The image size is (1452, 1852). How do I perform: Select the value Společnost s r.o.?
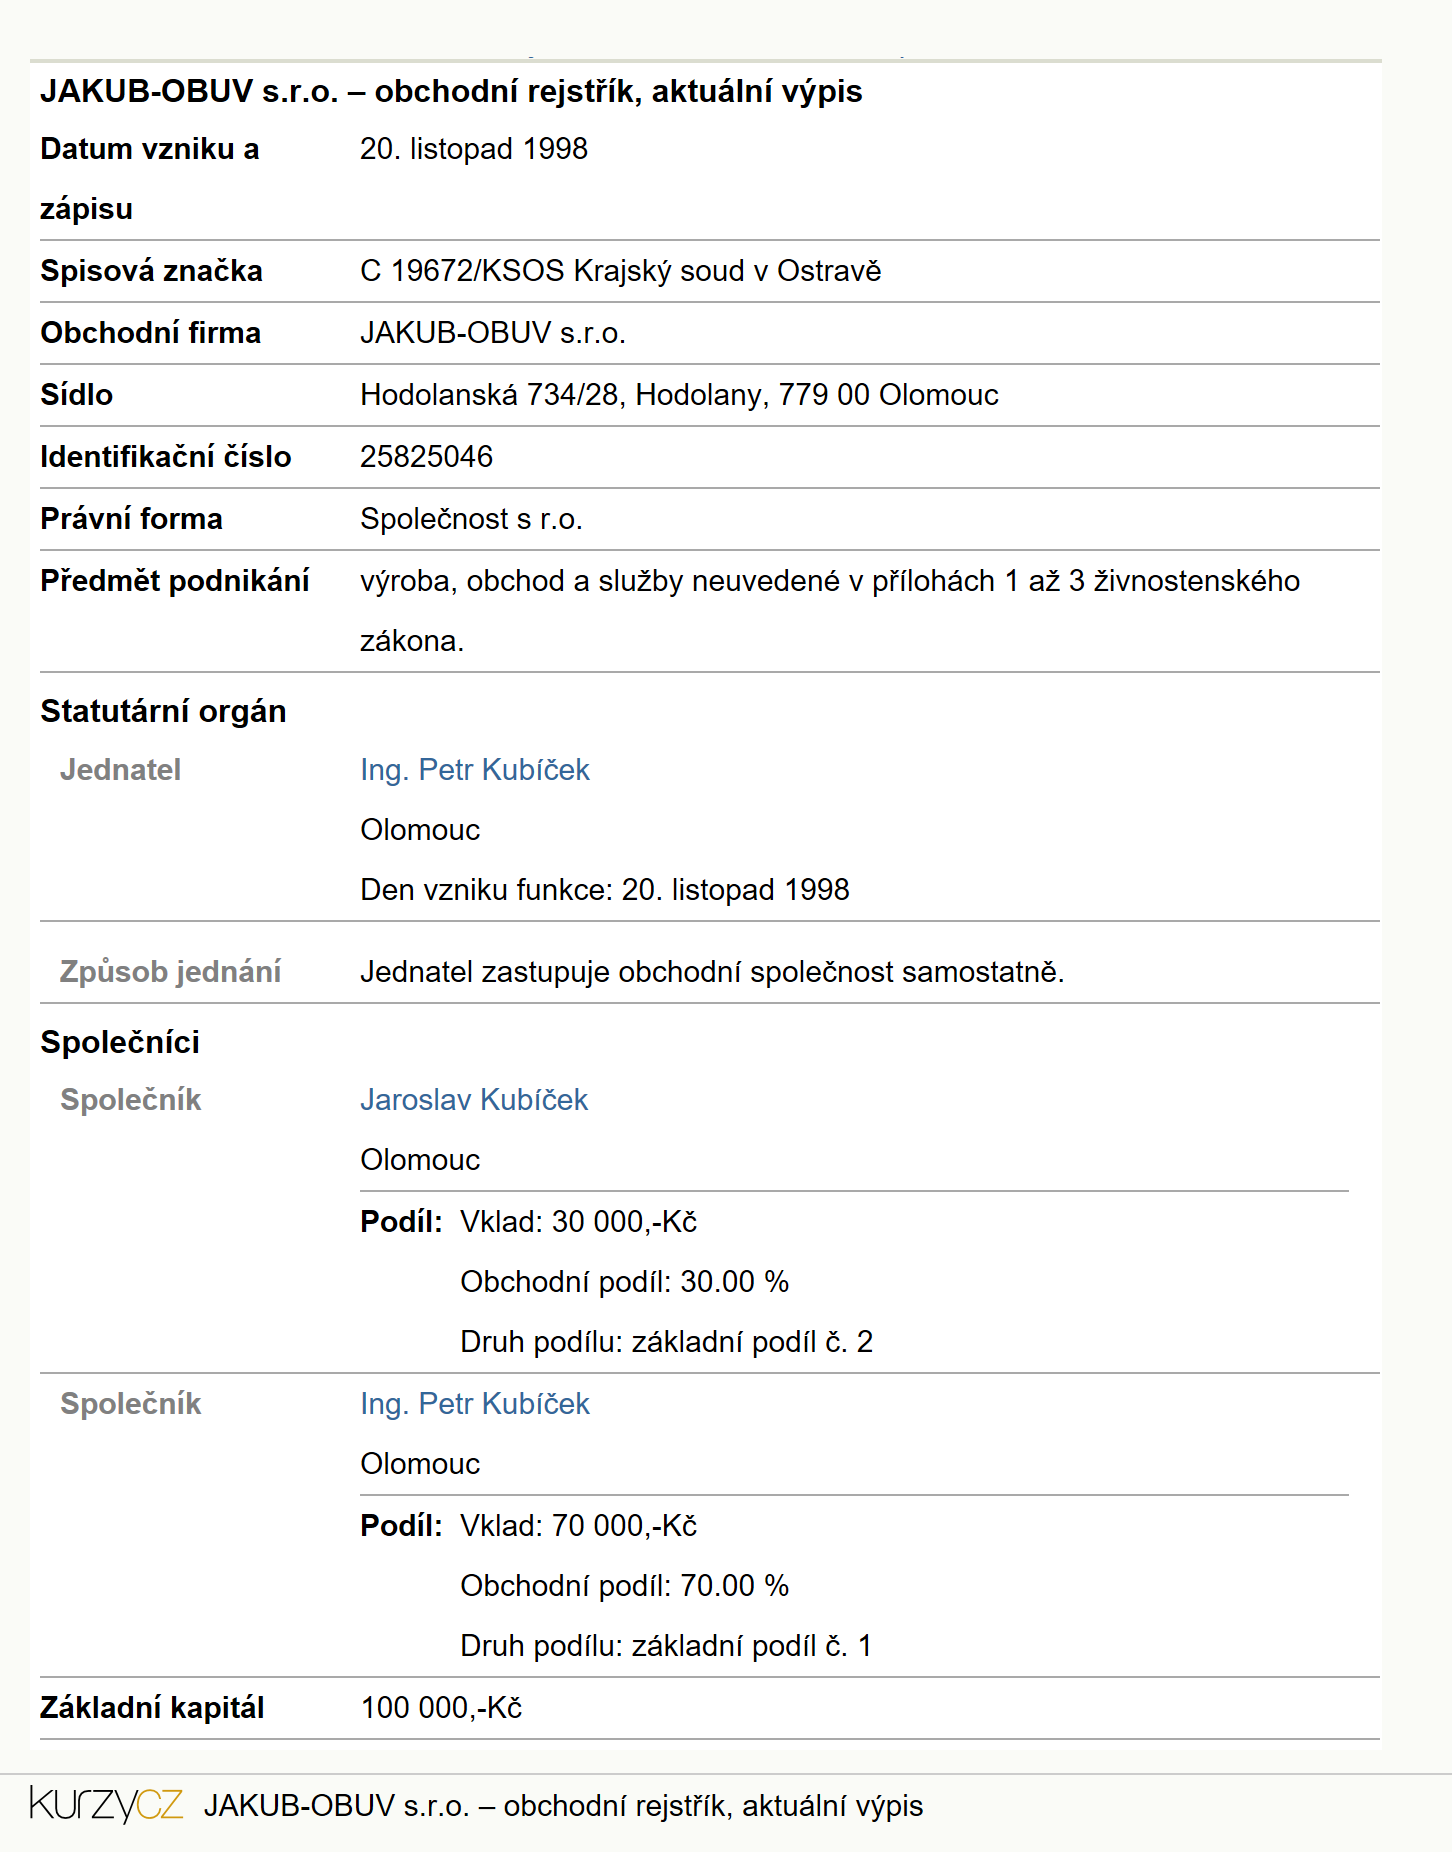pyautogui.click(x=471, y=519)
